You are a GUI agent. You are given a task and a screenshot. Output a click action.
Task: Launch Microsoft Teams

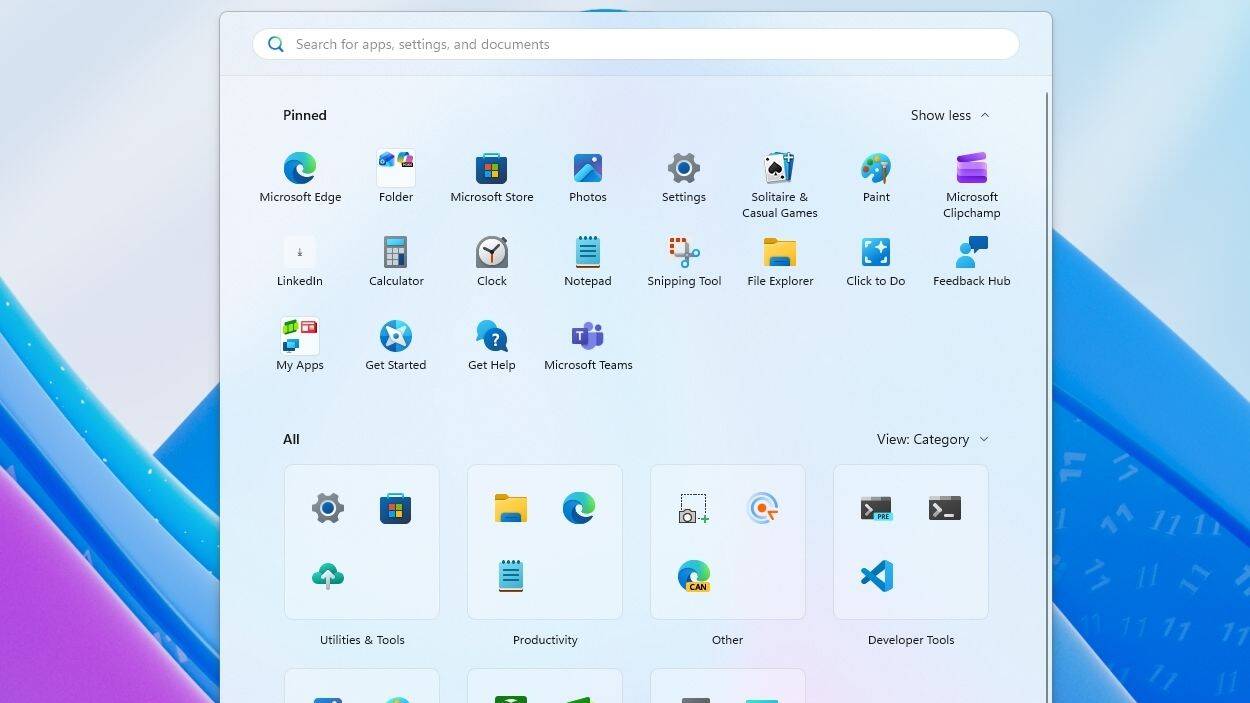[x=588, y=346]
